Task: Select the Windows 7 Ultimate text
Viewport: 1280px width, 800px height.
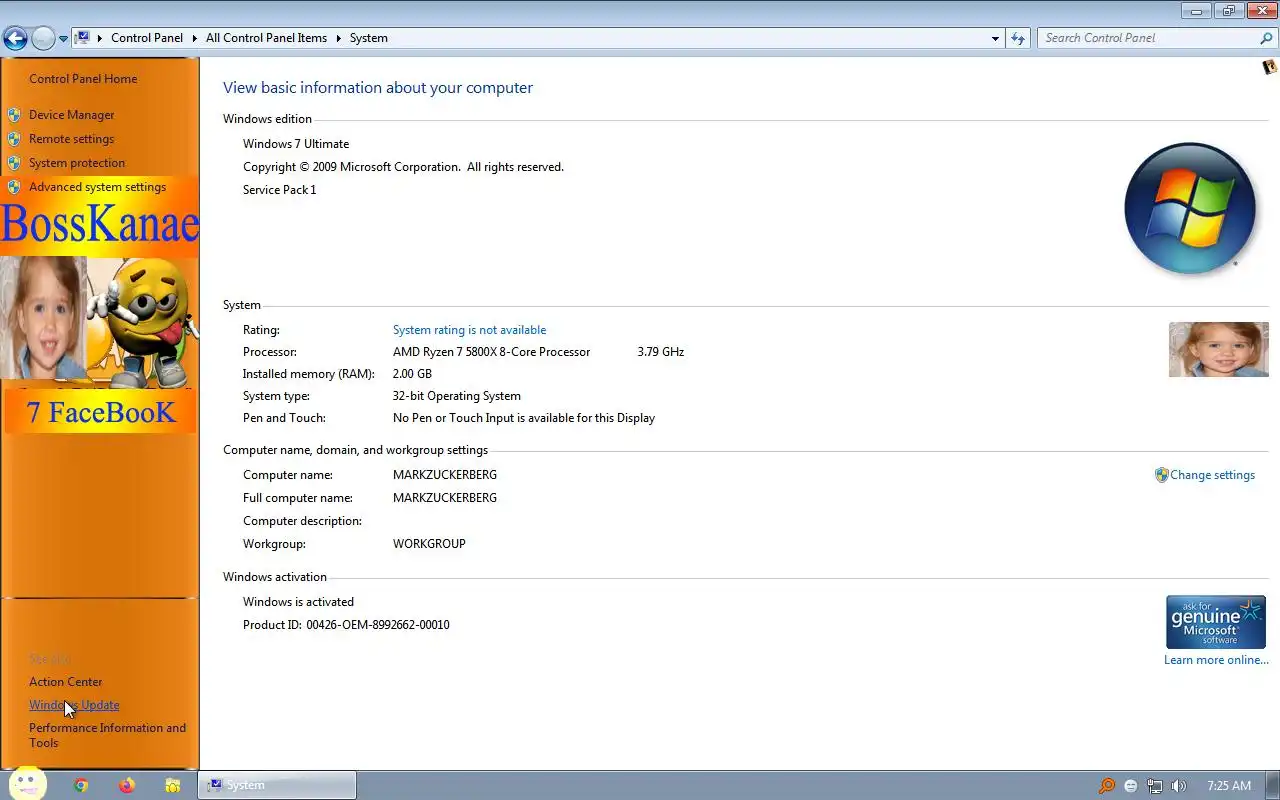Action: coord(296,144)
